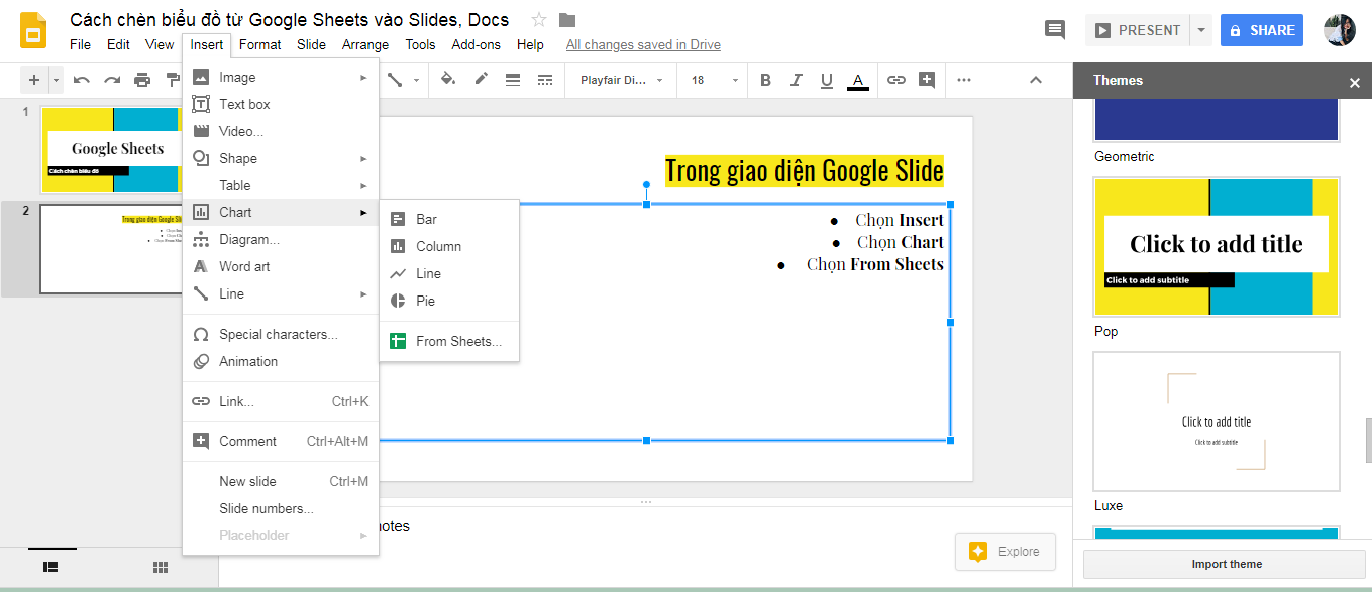The width and height of the screenshot is (1372, 592).
Task: Click the Google Slides home logo
Action: point(34,30)
